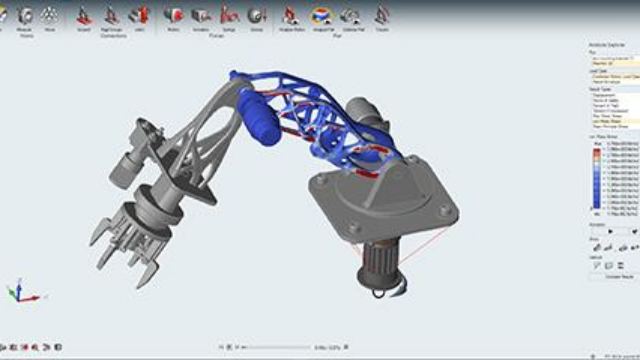Toggle the second icon in Show section
Screen dimensions: 640x360
(609, 247)
